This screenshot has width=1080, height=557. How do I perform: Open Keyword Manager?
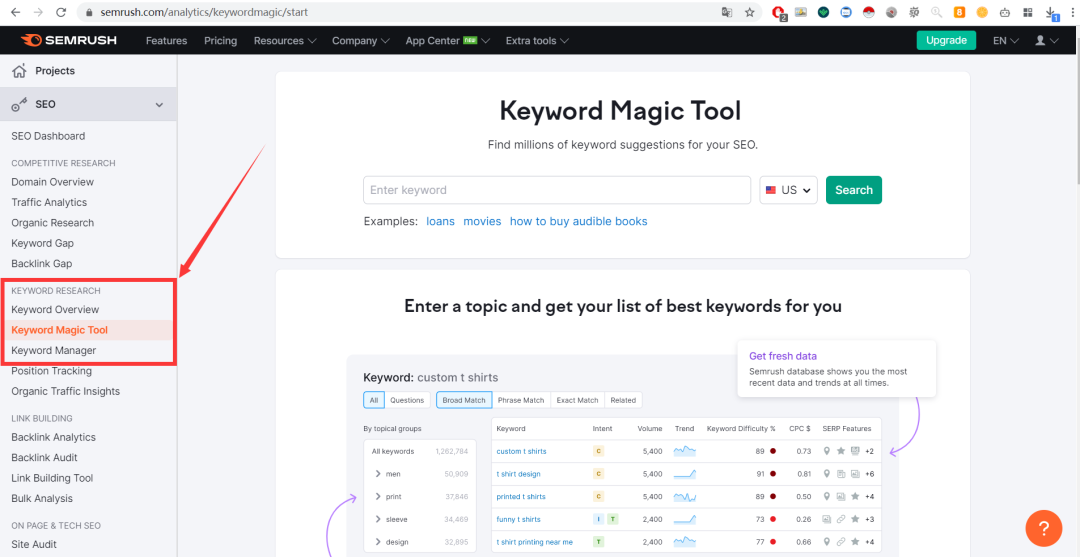point(54,350)
